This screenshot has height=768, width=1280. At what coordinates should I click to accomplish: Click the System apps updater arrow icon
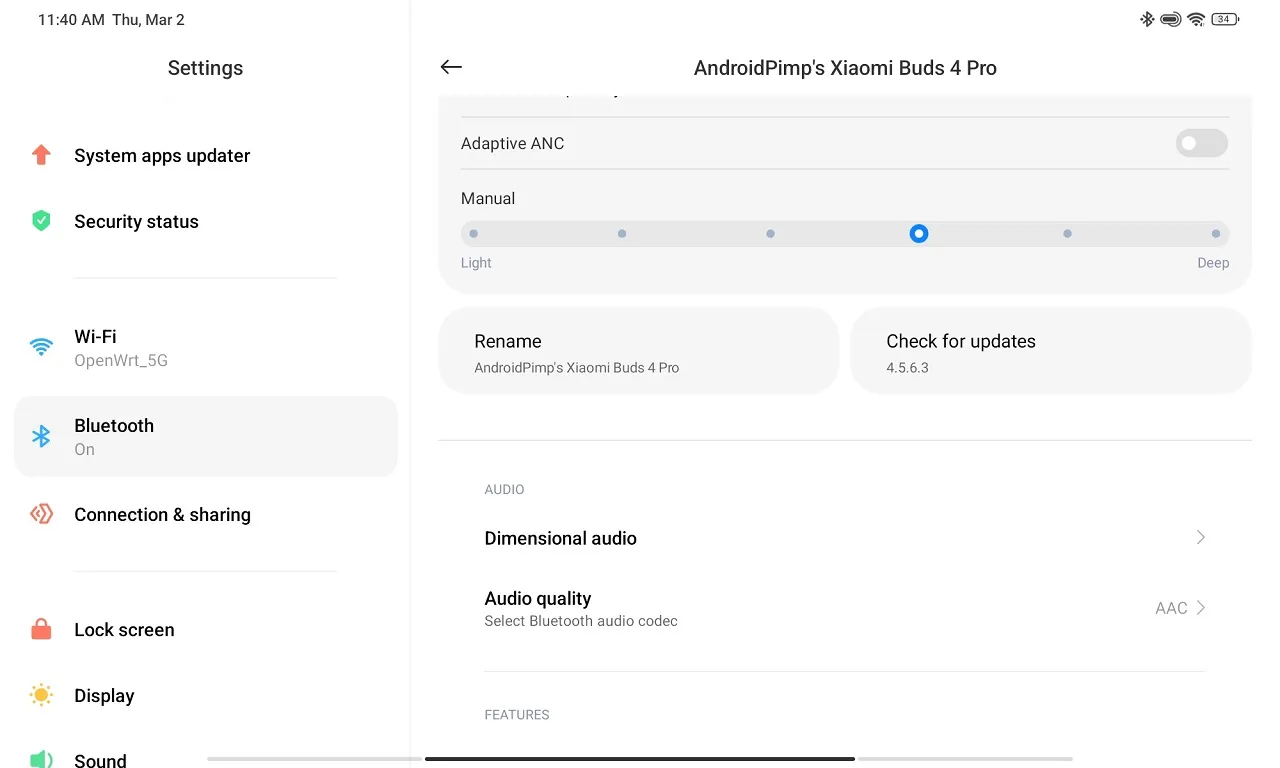point(41,155)
